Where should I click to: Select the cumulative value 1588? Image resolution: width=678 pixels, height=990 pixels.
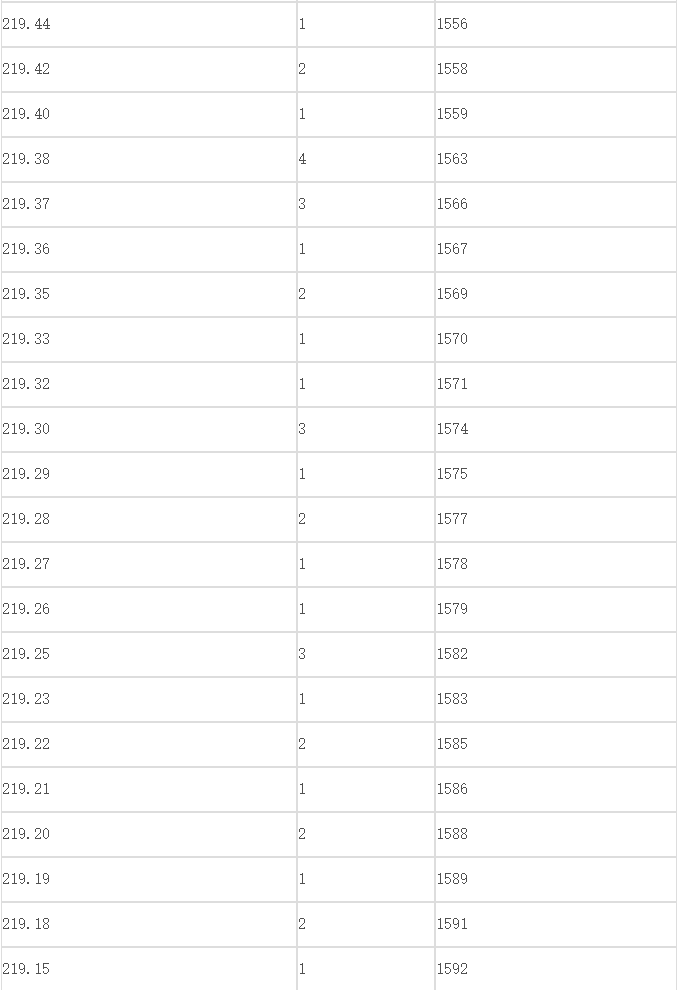[556, 834]
